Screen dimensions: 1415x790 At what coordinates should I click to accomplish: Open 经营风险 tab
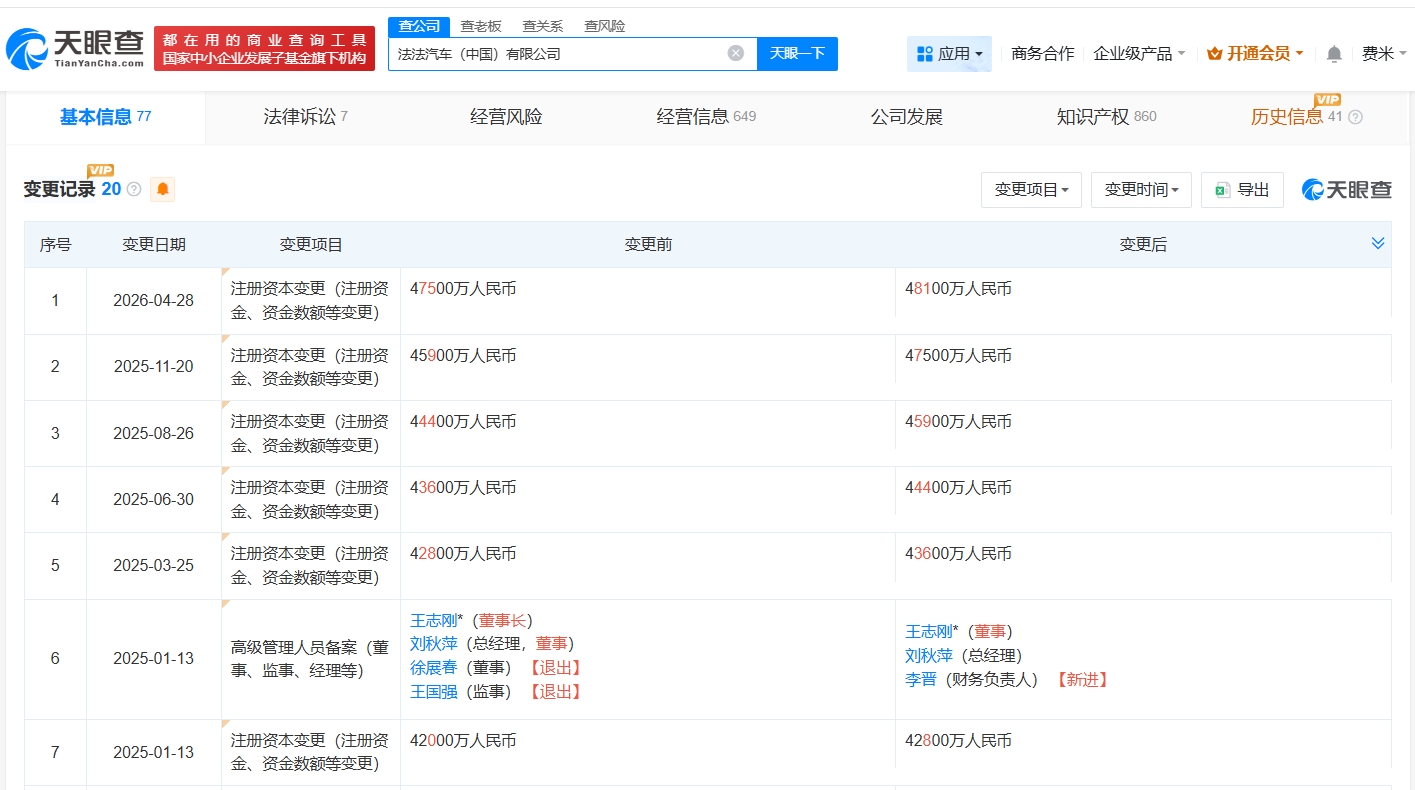[x=506, y=117]
